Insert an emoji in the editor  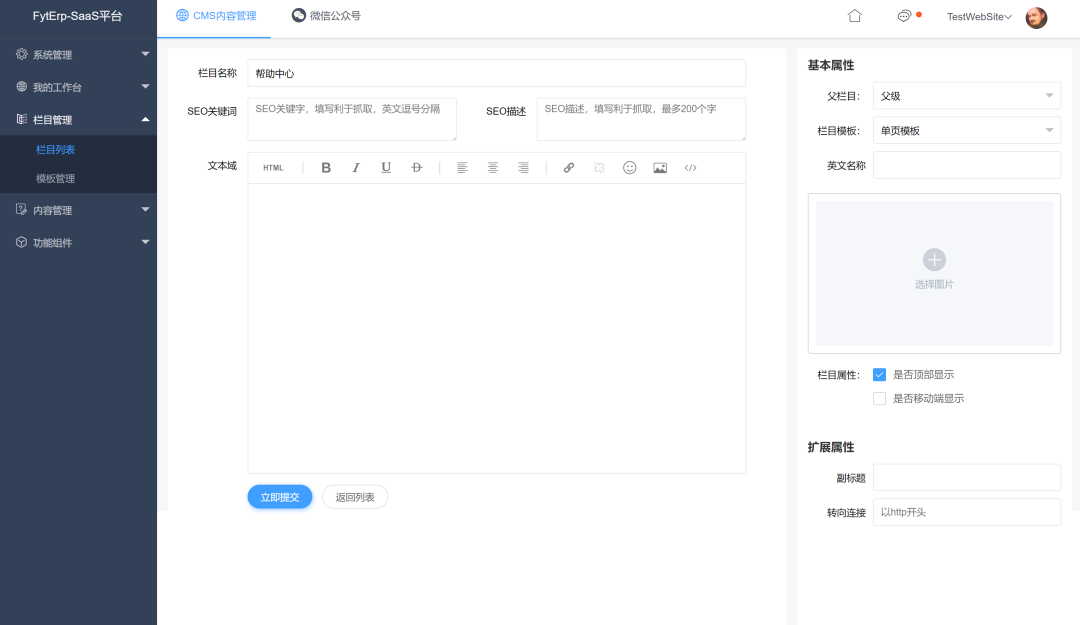629,167
